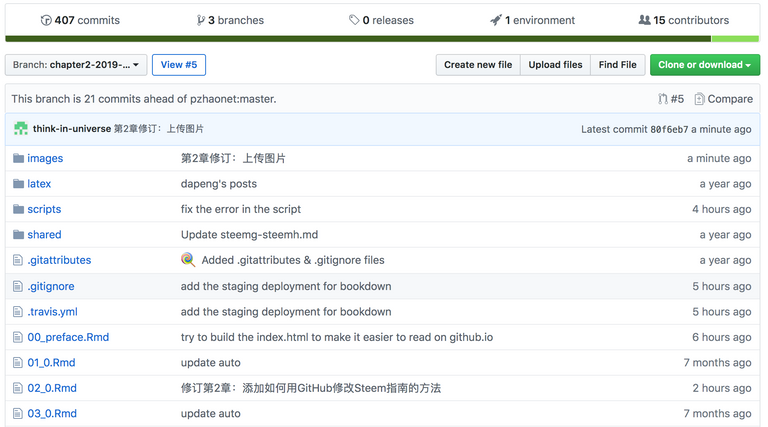Viewport: 768px width, 427px height.
Task: Open the latex folder
Action: coord(39,184)
